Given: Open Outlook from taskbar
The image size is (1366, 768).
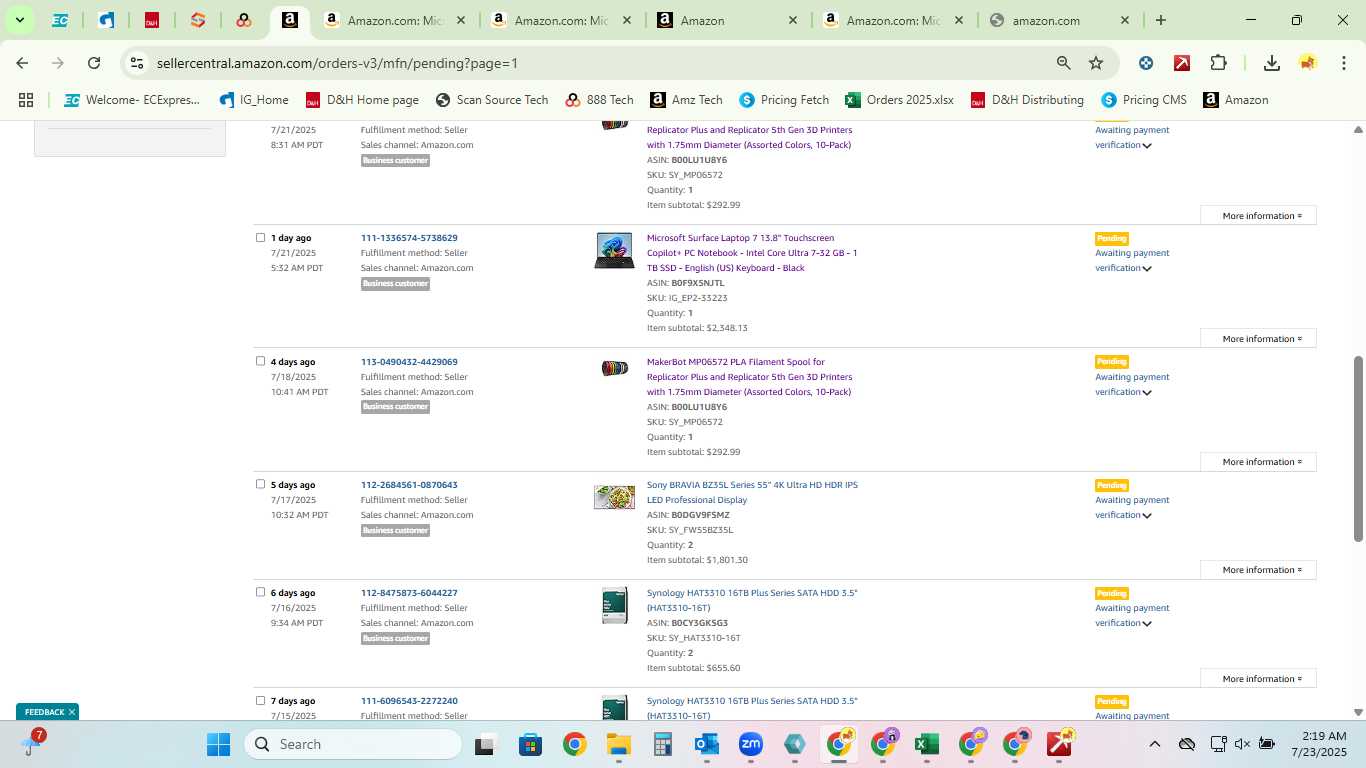Looking at the screenshot, I should (707, 744).
